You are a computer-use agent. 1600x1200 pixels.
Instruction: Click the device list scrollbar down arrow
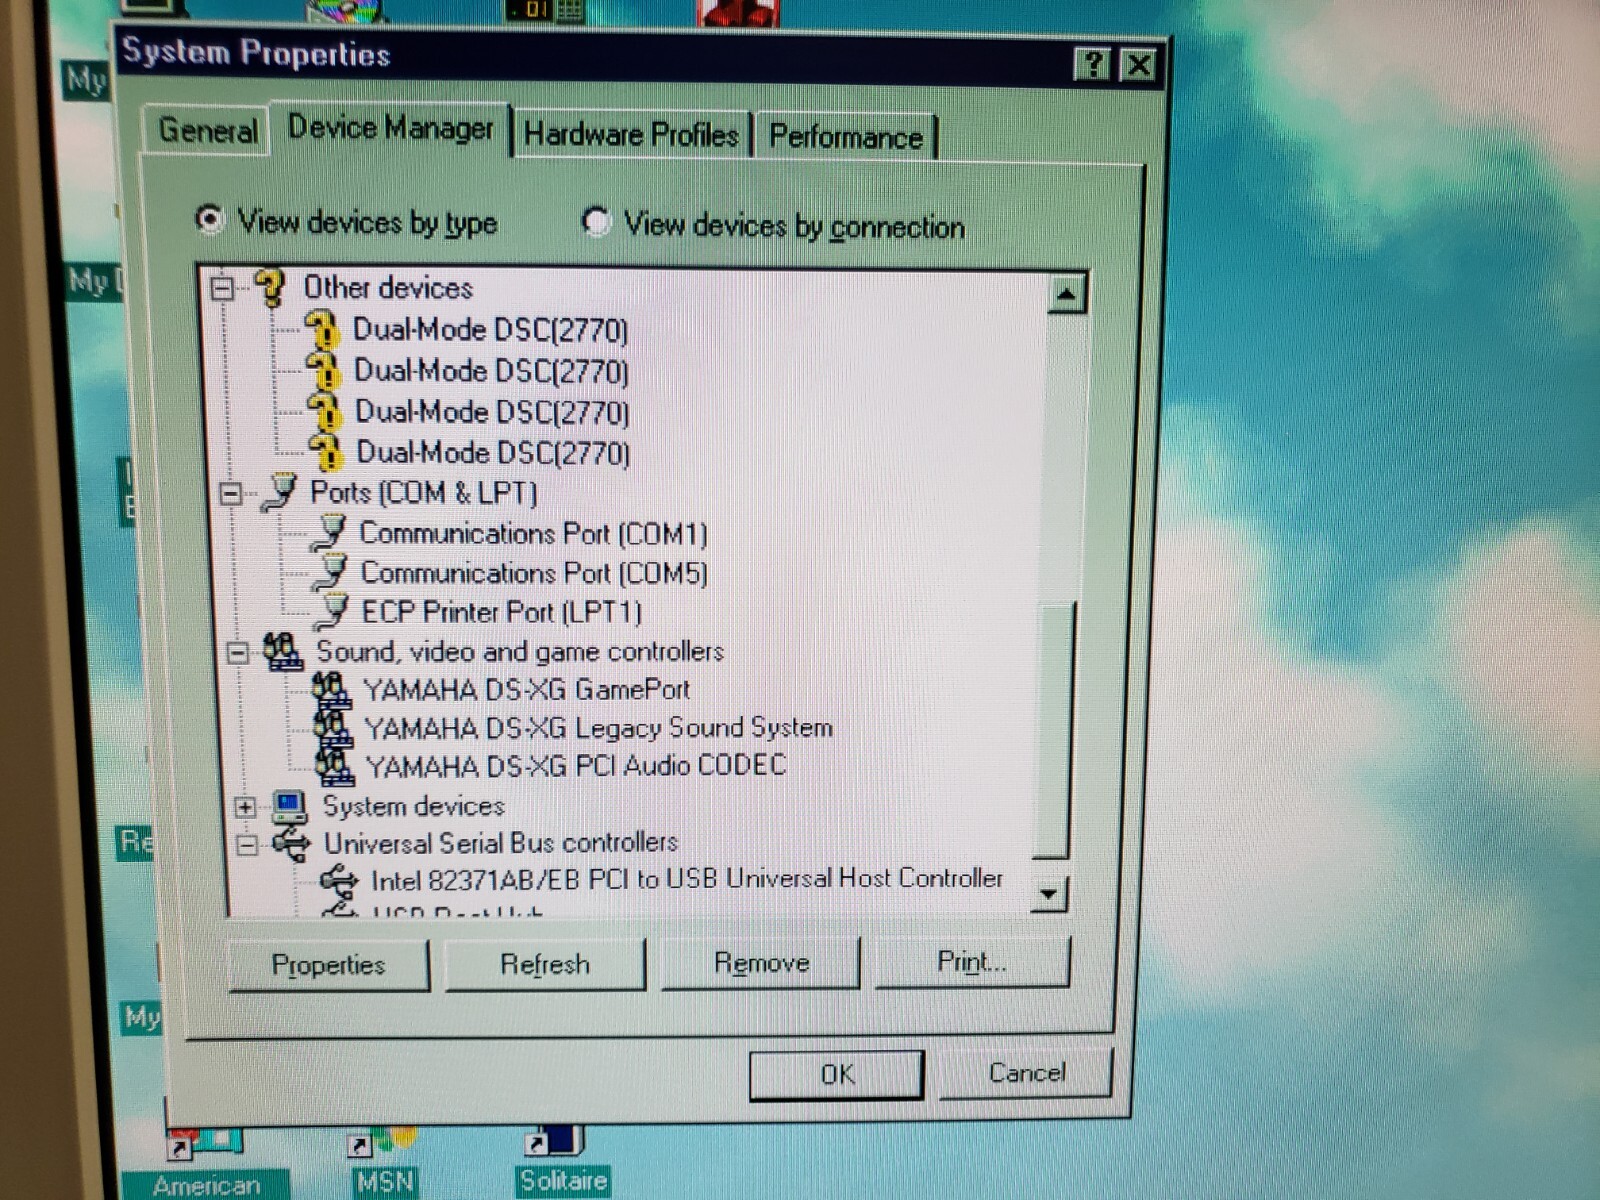pos(1049,894)
